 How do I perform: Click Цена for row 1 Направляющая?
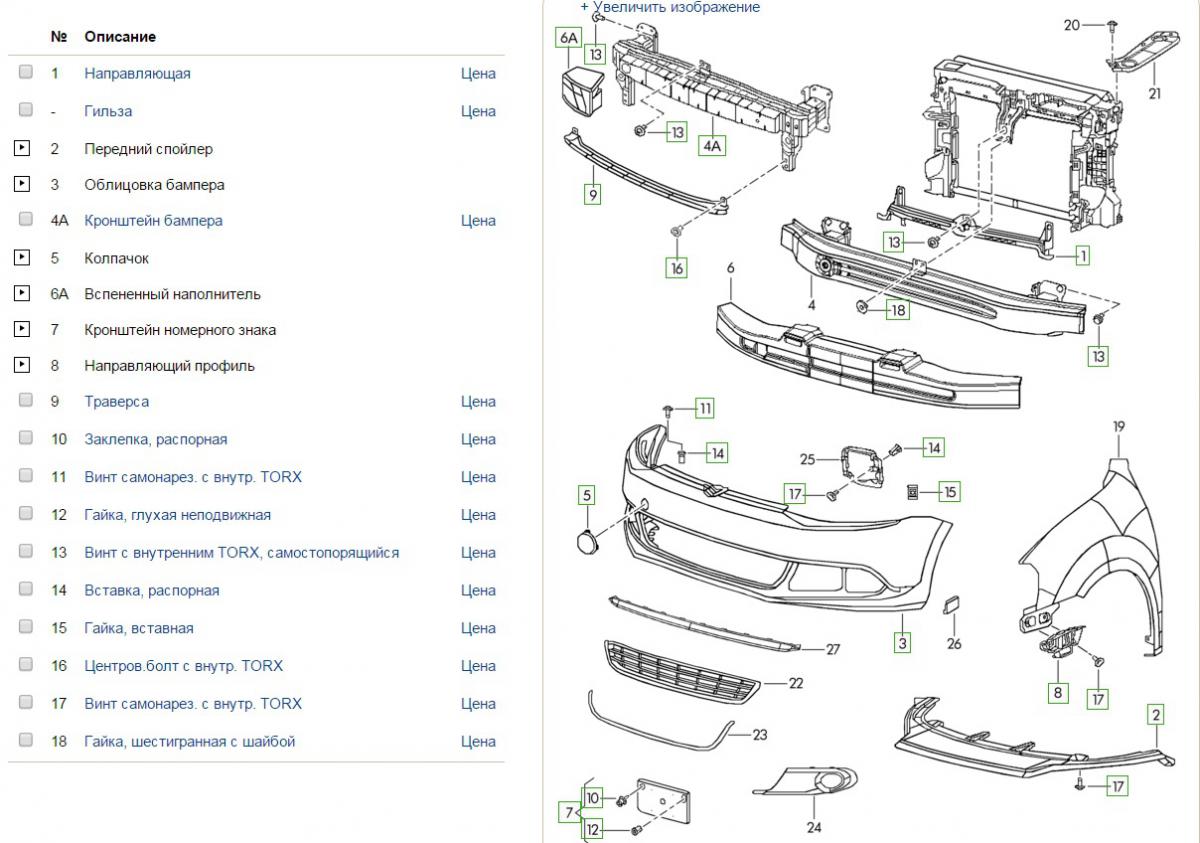(x=478, y=73)
